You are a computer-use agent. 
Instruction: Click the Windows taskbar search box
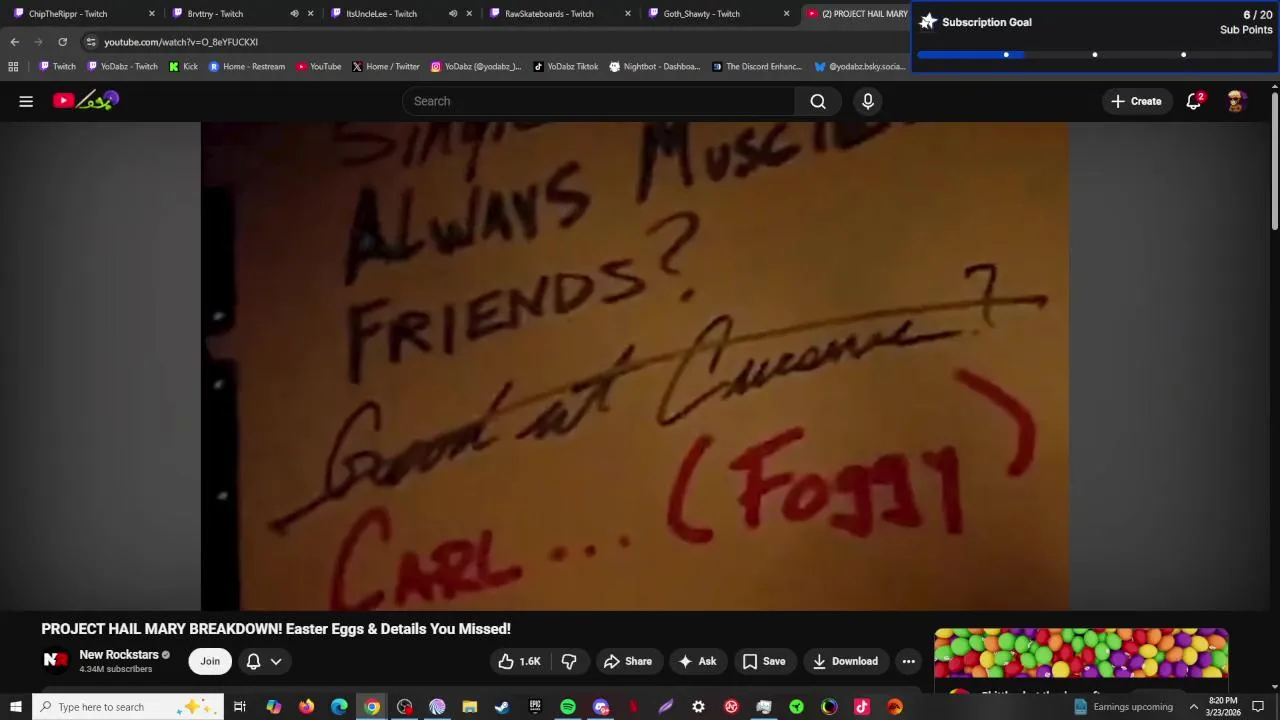pos(128,707)
